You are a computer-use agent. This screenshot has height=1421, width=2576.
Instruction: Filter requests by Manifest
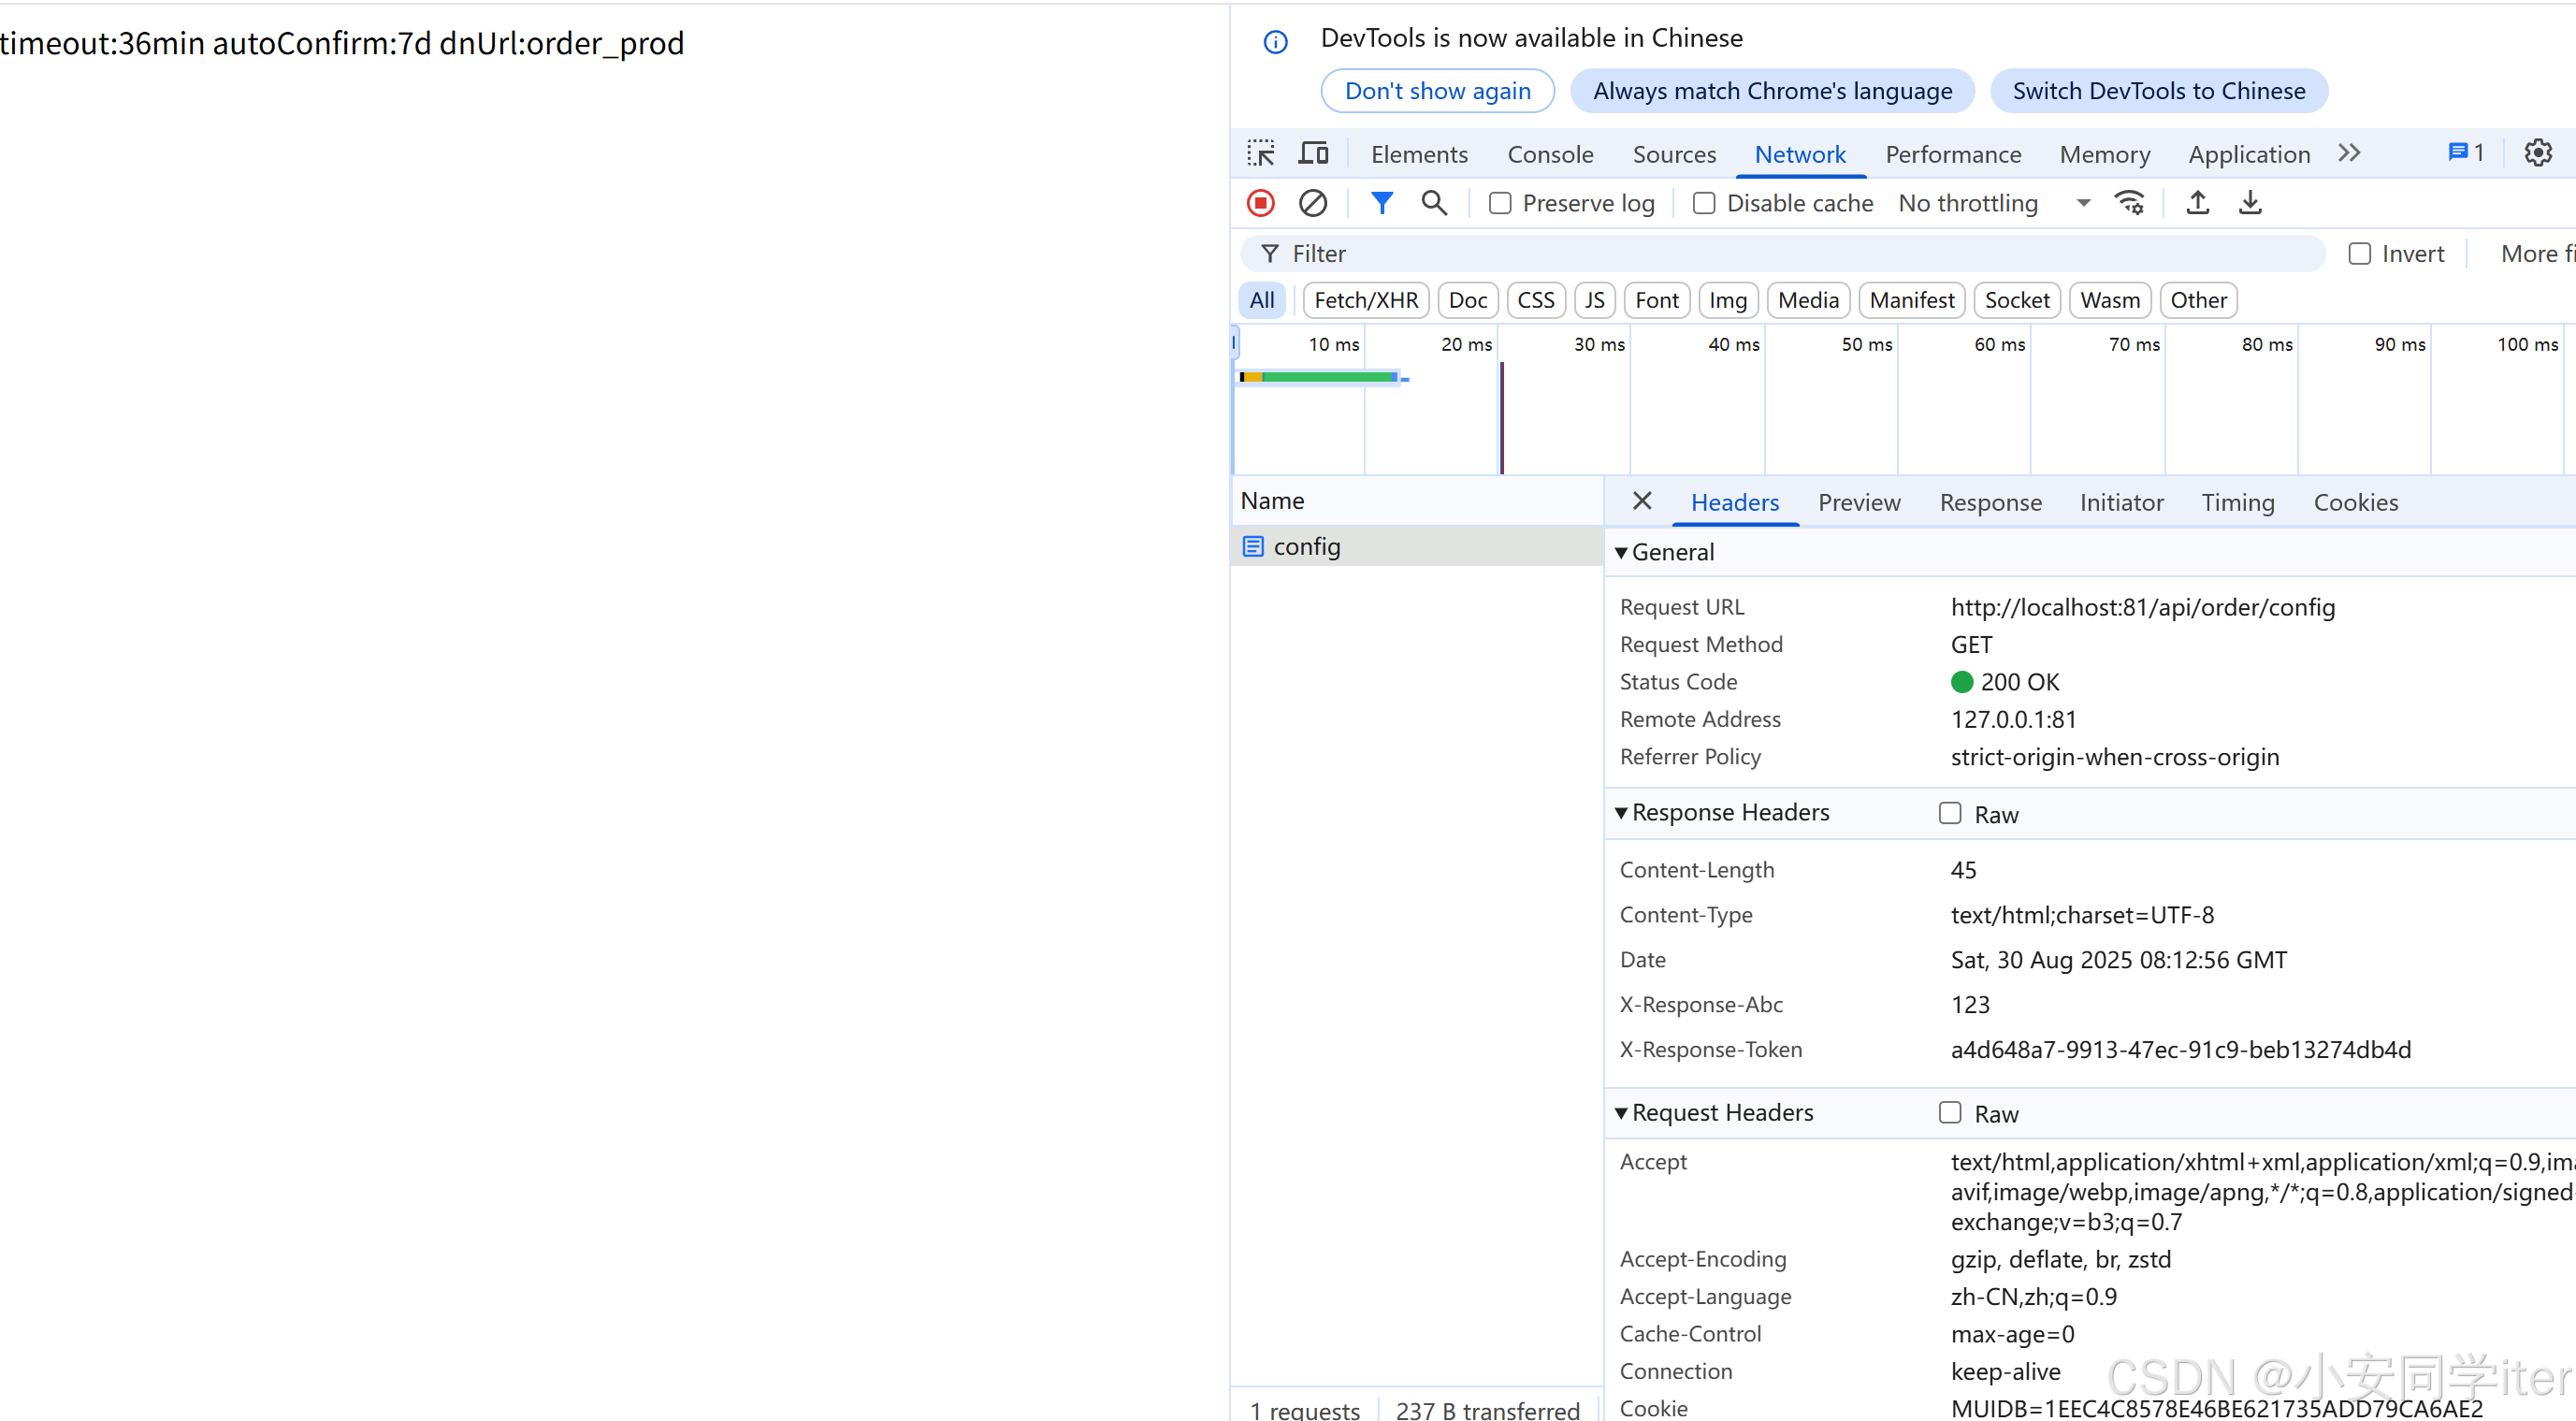click(x=1911, y=300)
